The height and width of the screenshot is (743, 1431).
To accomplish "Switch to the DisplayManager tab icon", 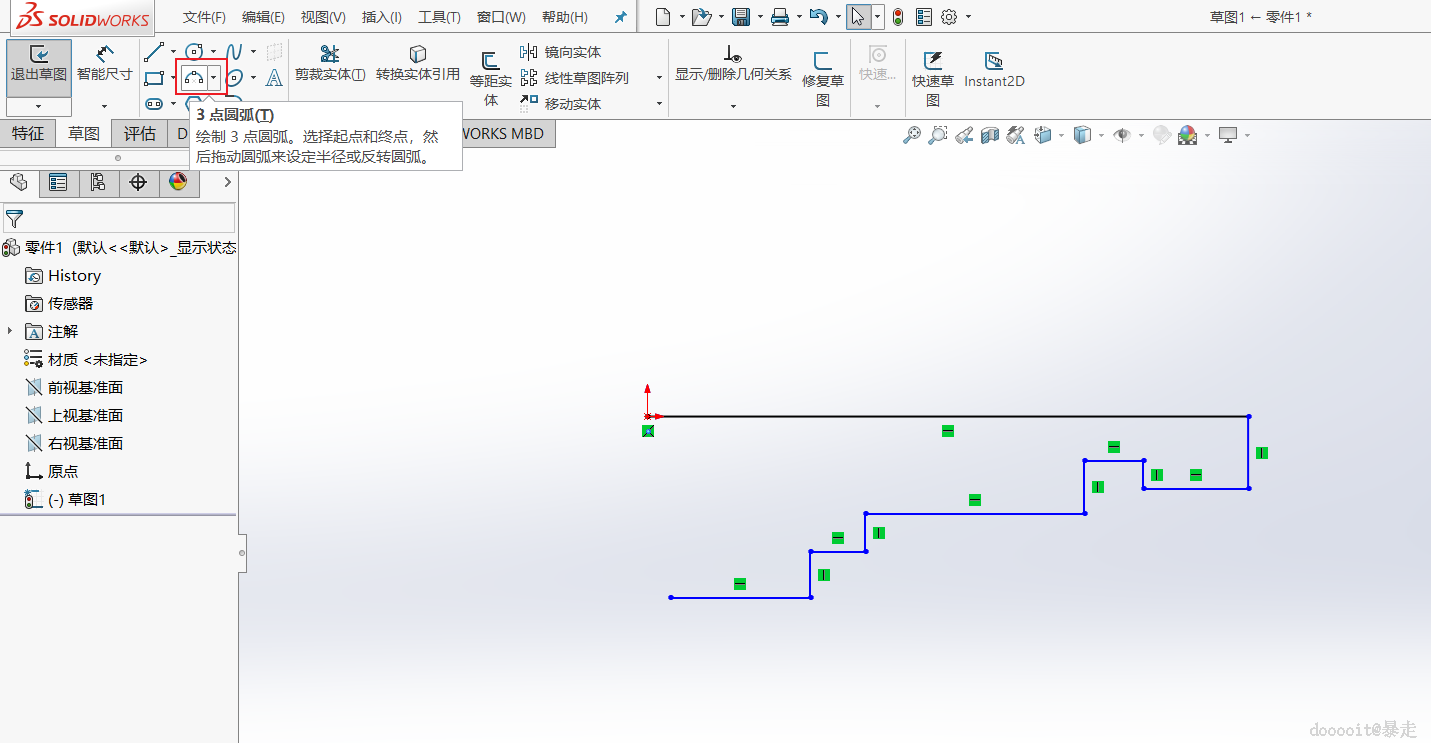I will [x=178, y=182].
